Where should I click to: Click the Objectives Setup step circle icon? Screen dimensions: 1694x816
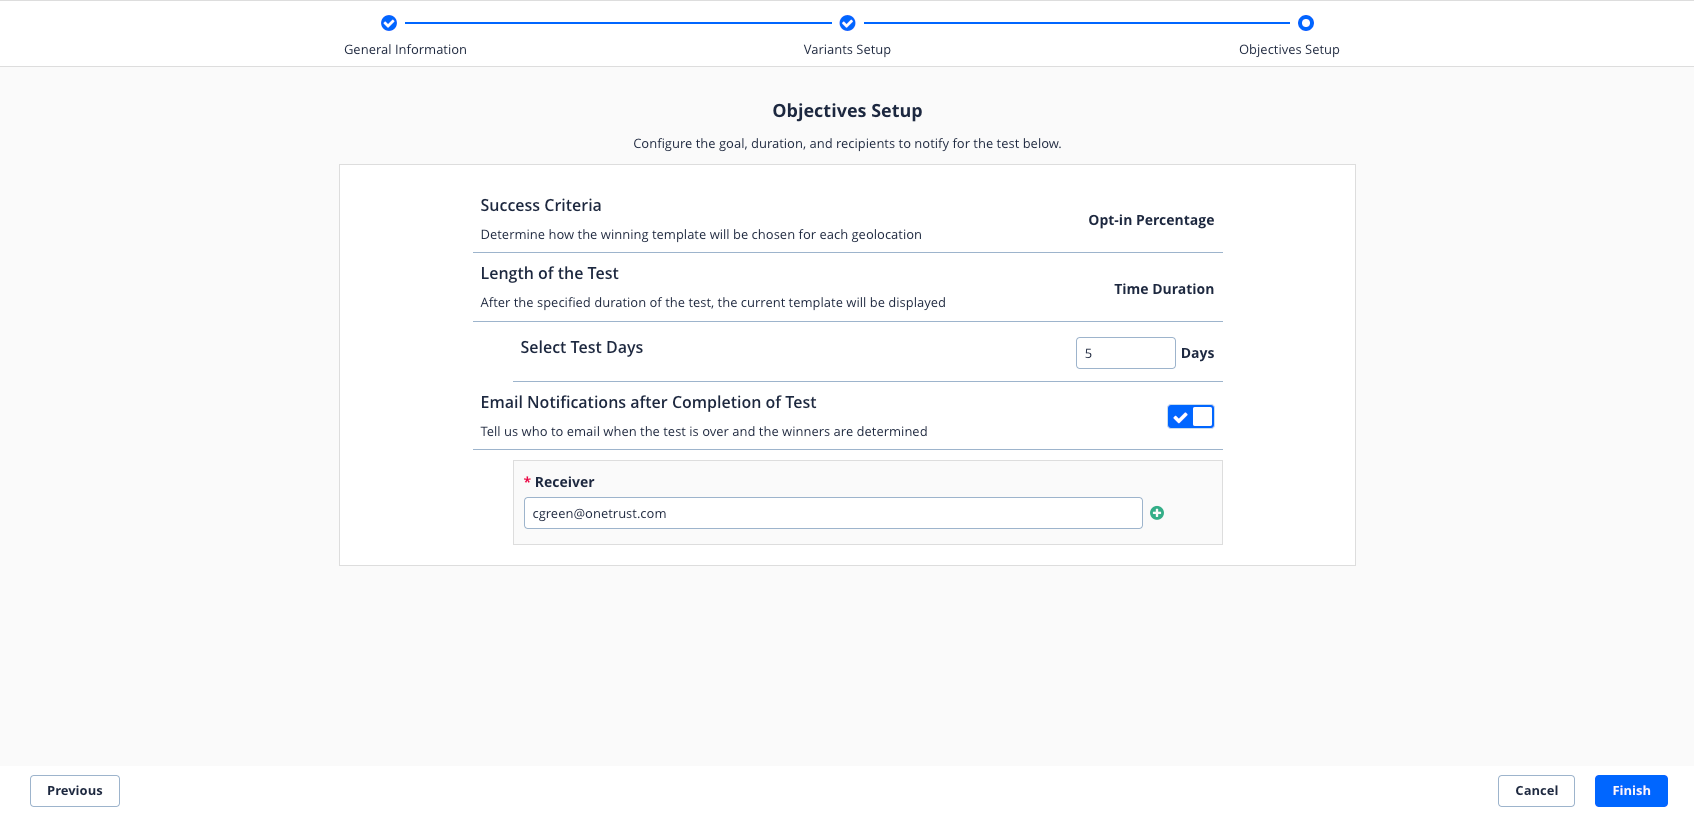1305,23
